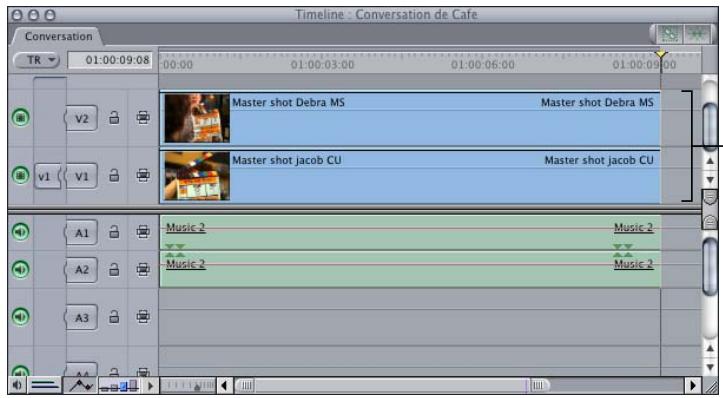Click video scroll down arrow
This screenshot has height=398, width=723.
[x=710, y=179]
